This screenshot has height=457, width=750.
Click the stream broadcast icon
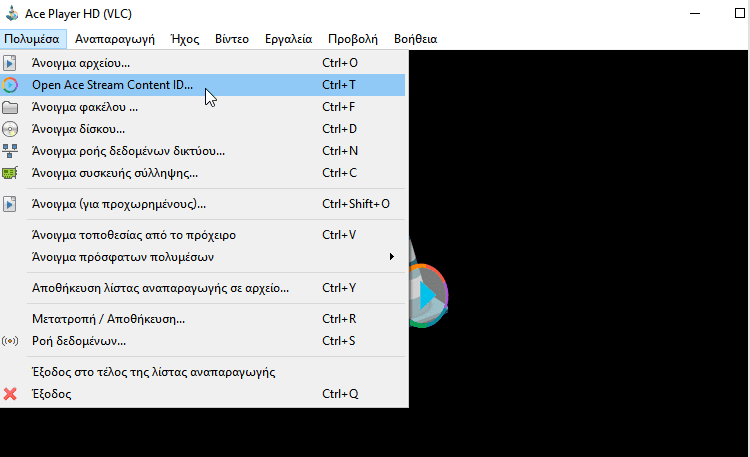(10, 341)
